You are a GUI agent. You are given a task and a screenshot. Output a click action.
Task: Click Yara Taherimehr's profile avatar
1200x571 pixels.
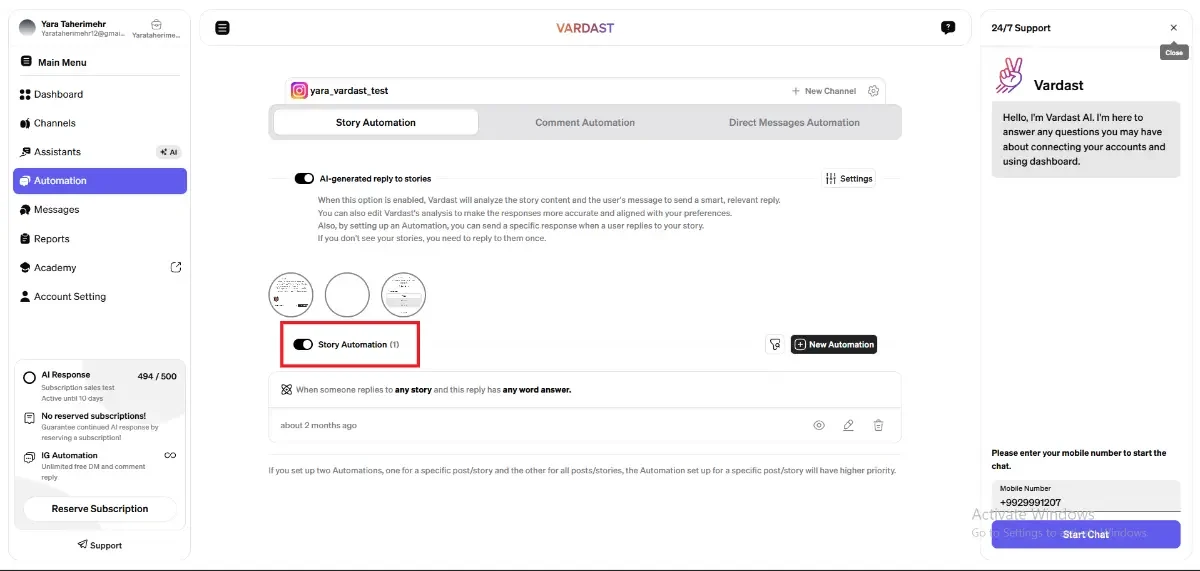pos(28,28)
